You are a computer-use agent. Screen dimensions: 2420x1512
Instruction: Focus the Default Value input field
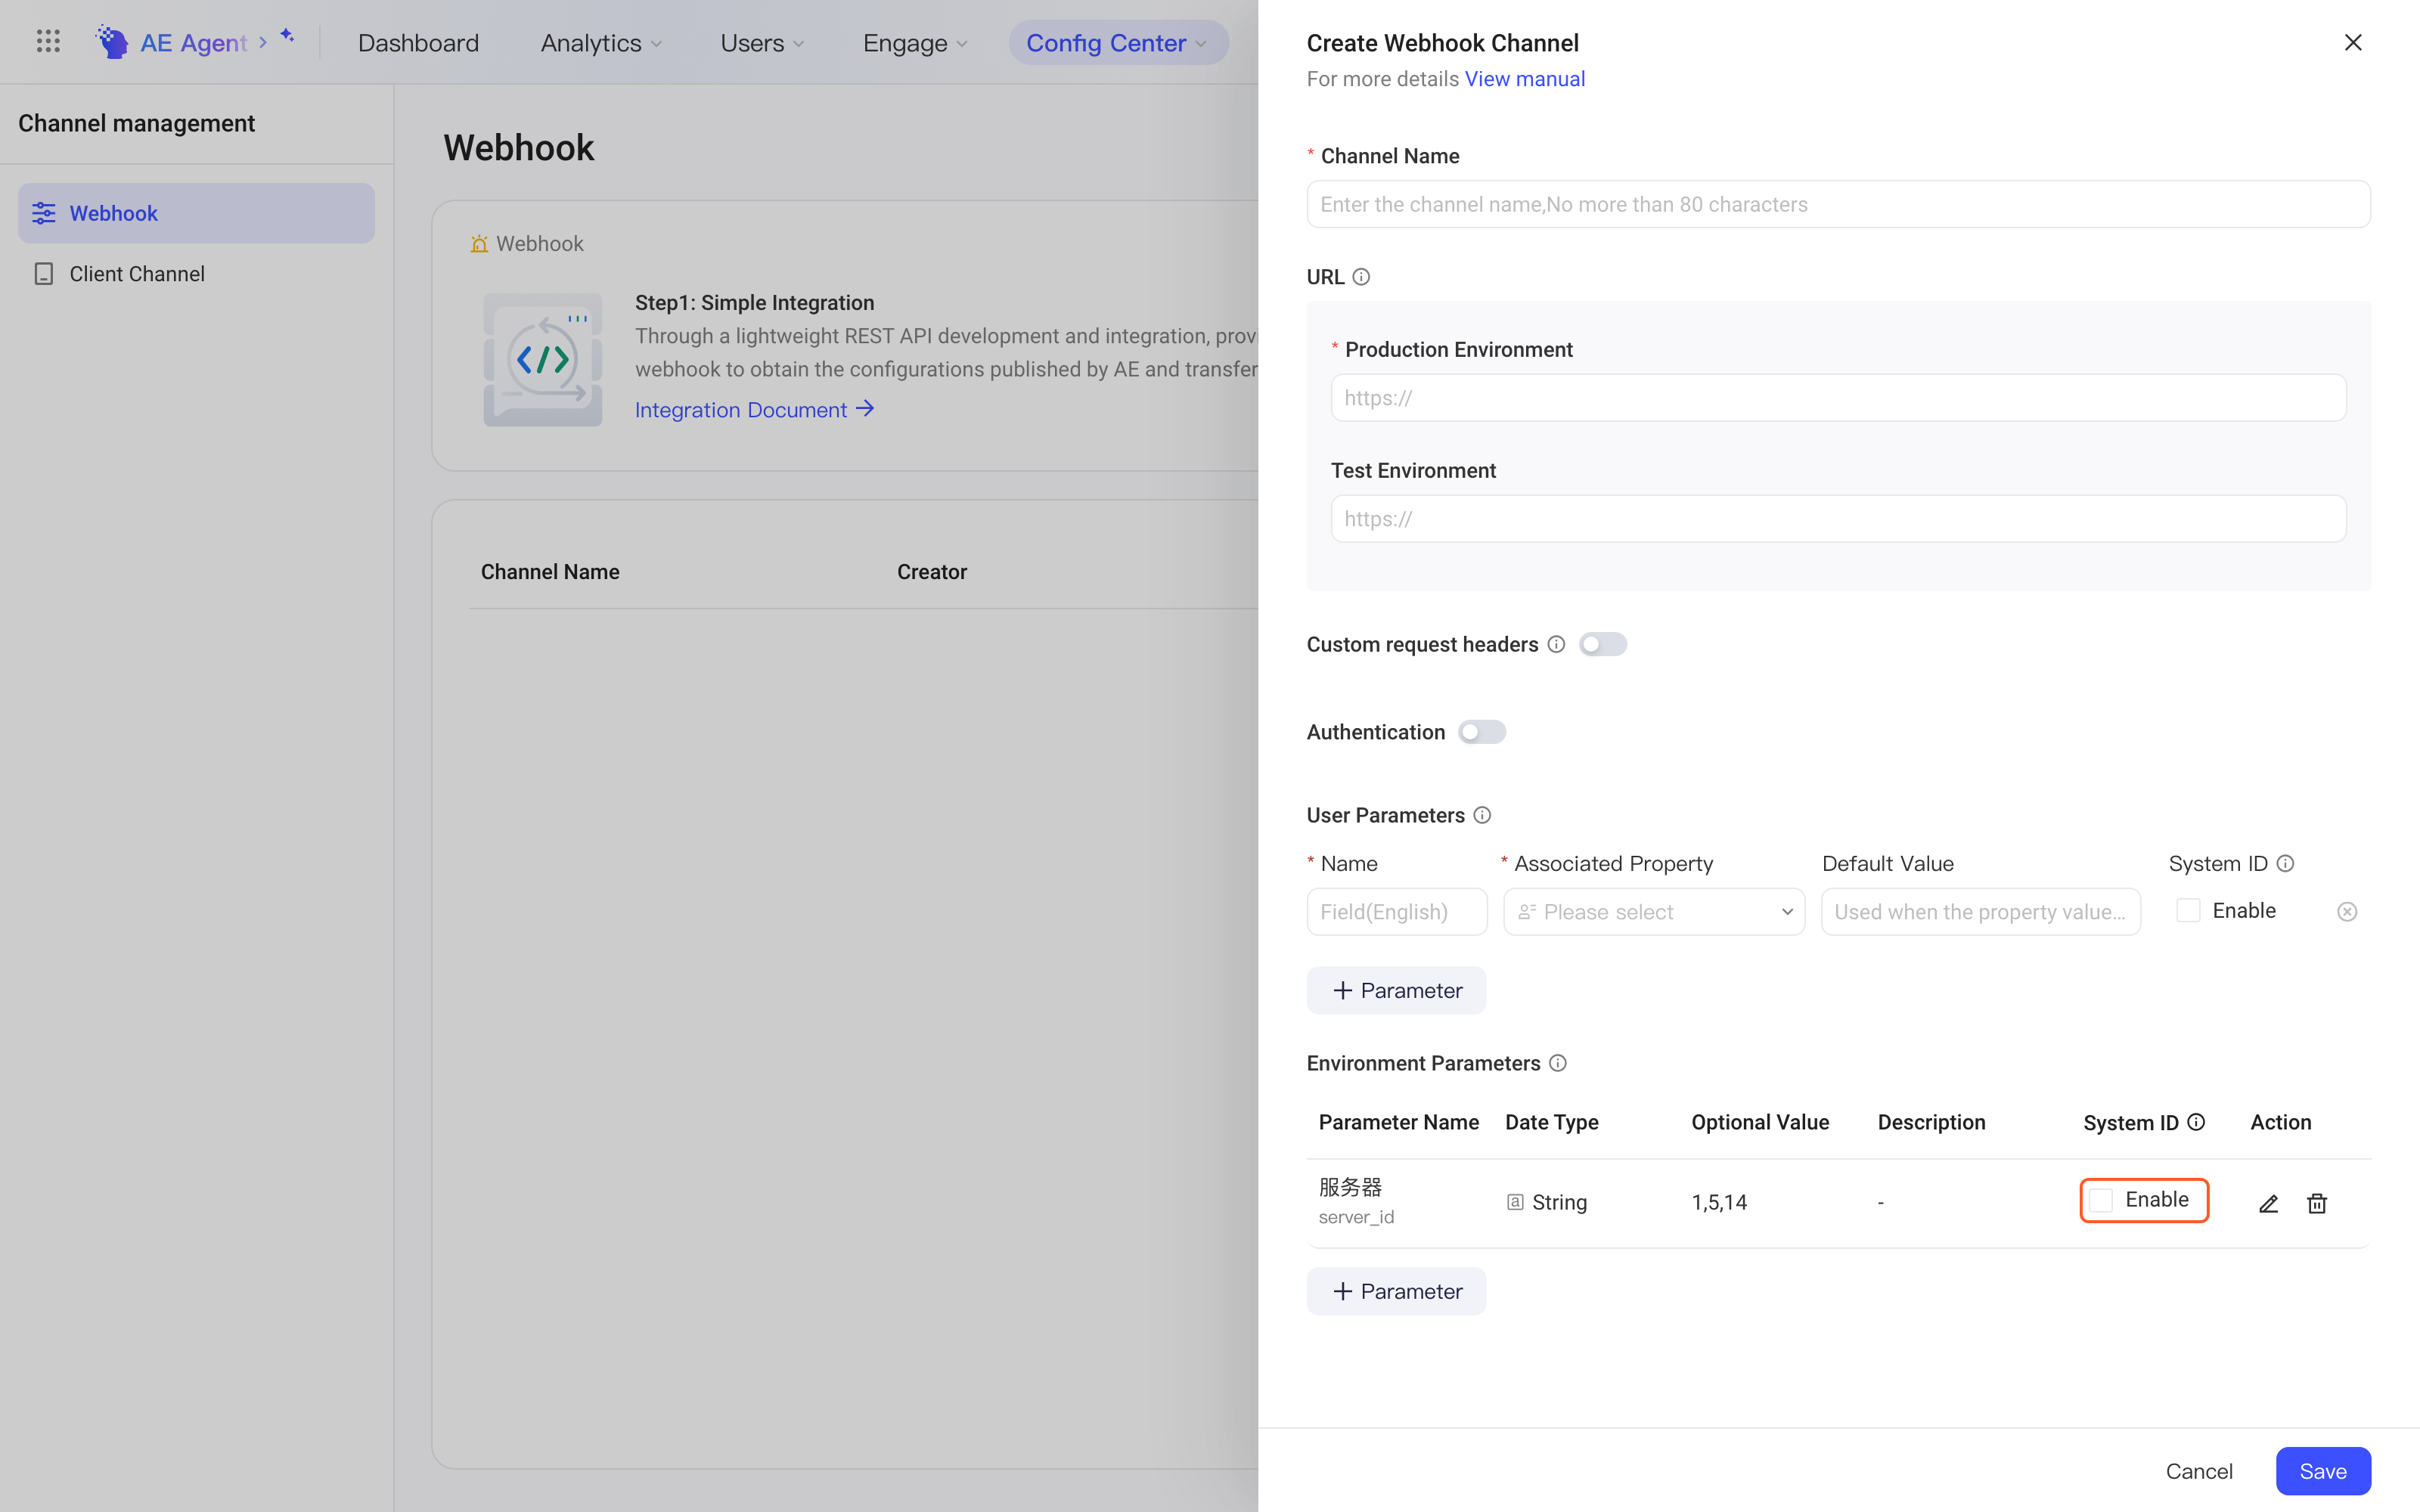point(1980,912)
